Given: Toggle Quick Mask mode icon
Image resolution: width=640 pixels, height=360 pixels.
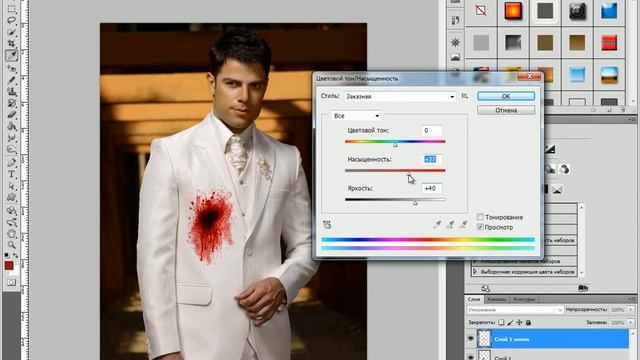Looking at the screenshot, I should tap(11, 282).
